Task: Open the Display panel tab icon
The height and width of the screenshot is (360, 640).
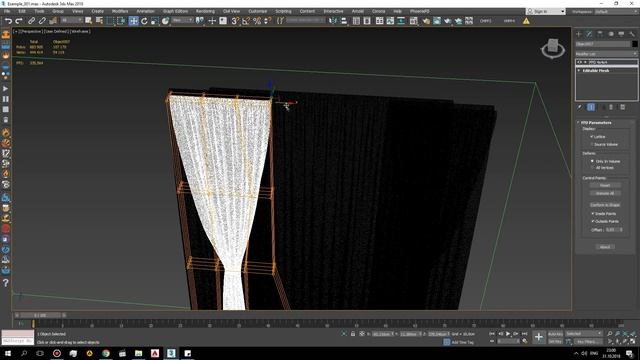Action: tap(621, 34)
